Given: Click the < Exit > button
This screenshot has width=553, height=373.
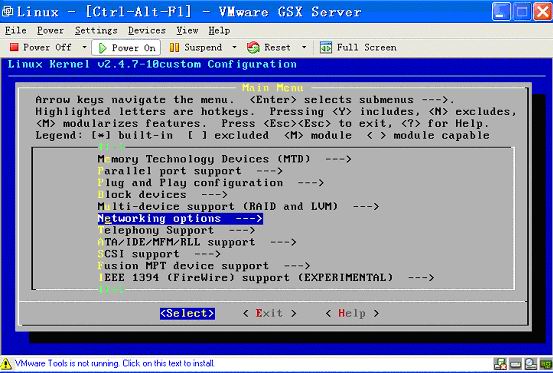Looking at the screenshot, I should 269,313.
